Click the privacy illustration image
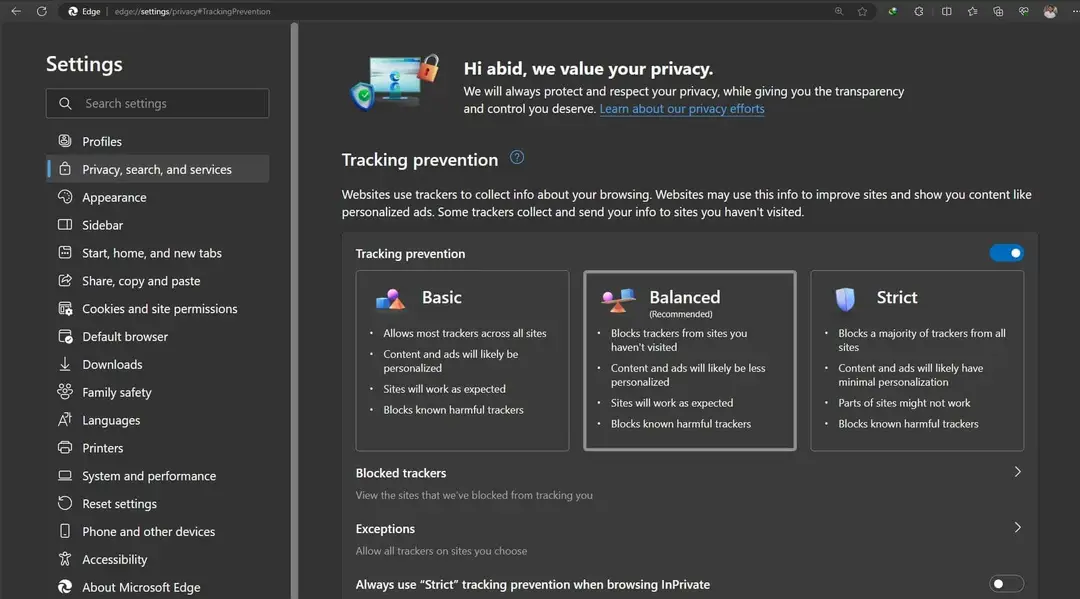 coord(395,83)
